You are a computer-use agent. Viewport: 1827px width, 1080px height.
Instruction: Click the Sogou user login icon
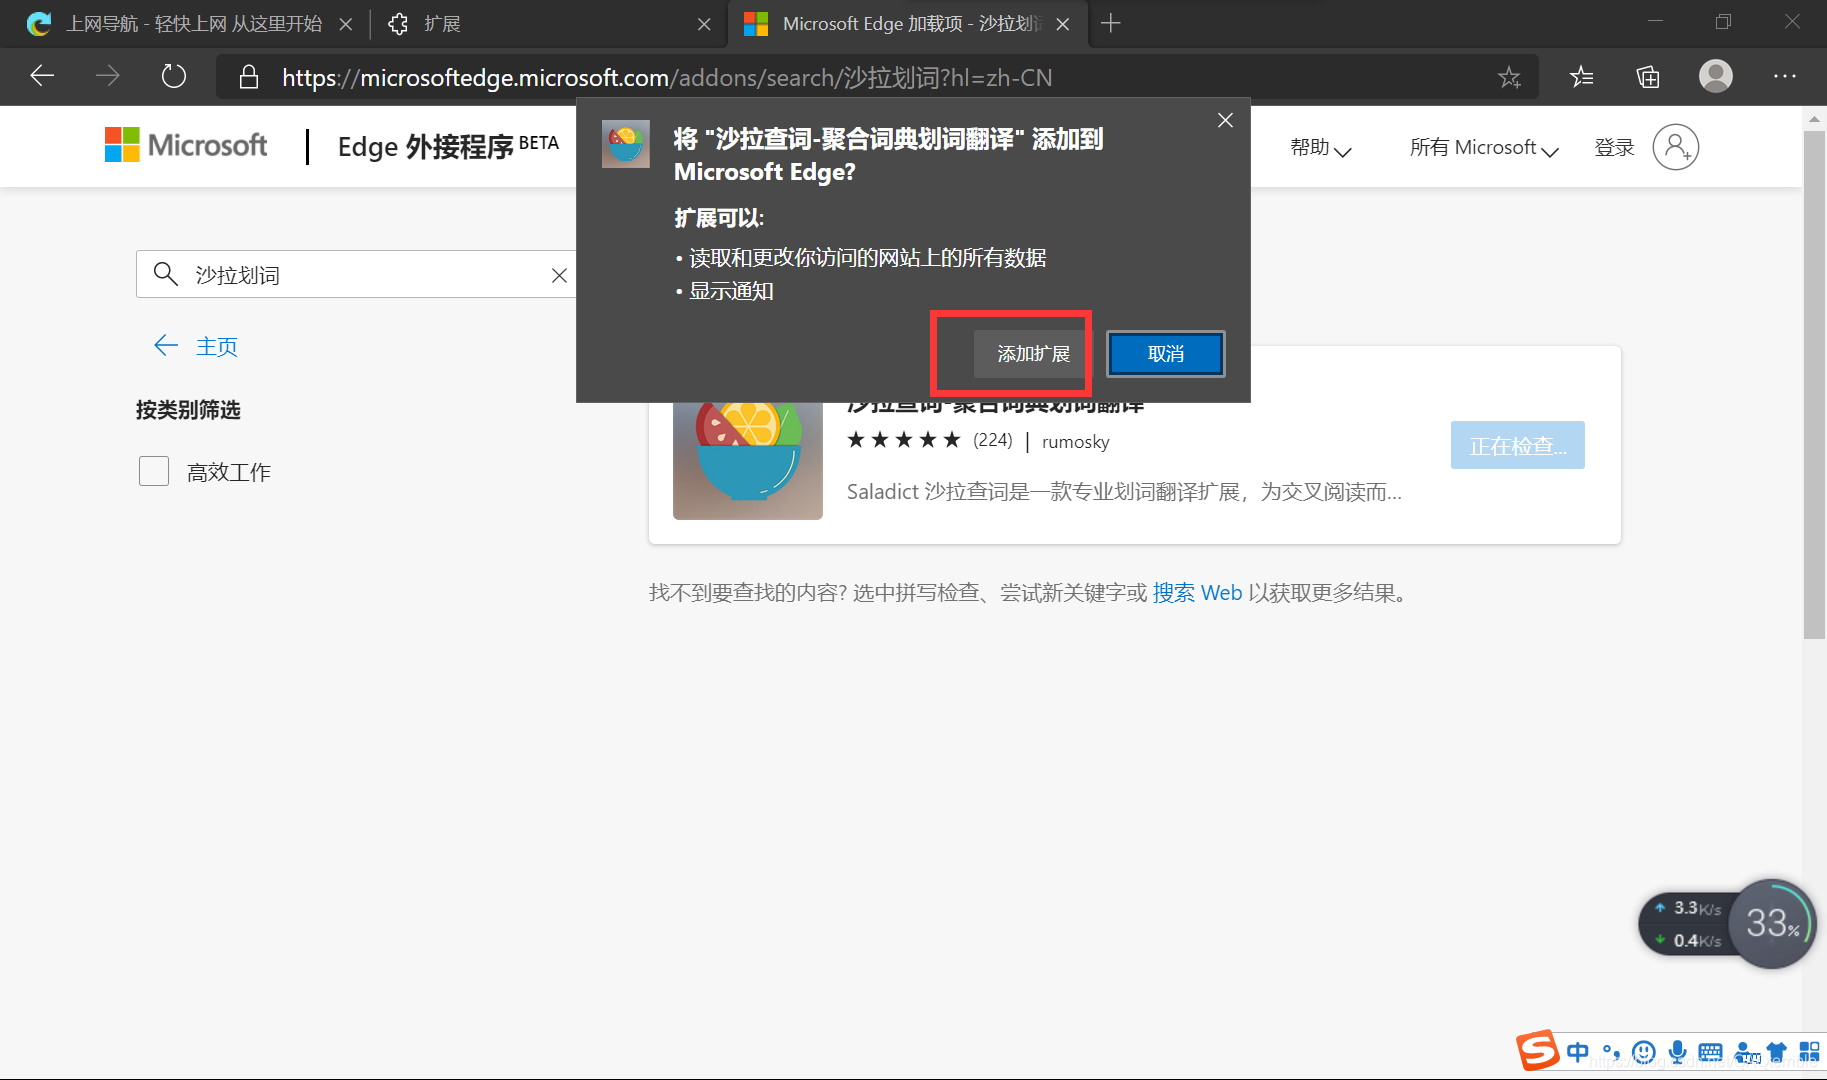[1746, 1052]
